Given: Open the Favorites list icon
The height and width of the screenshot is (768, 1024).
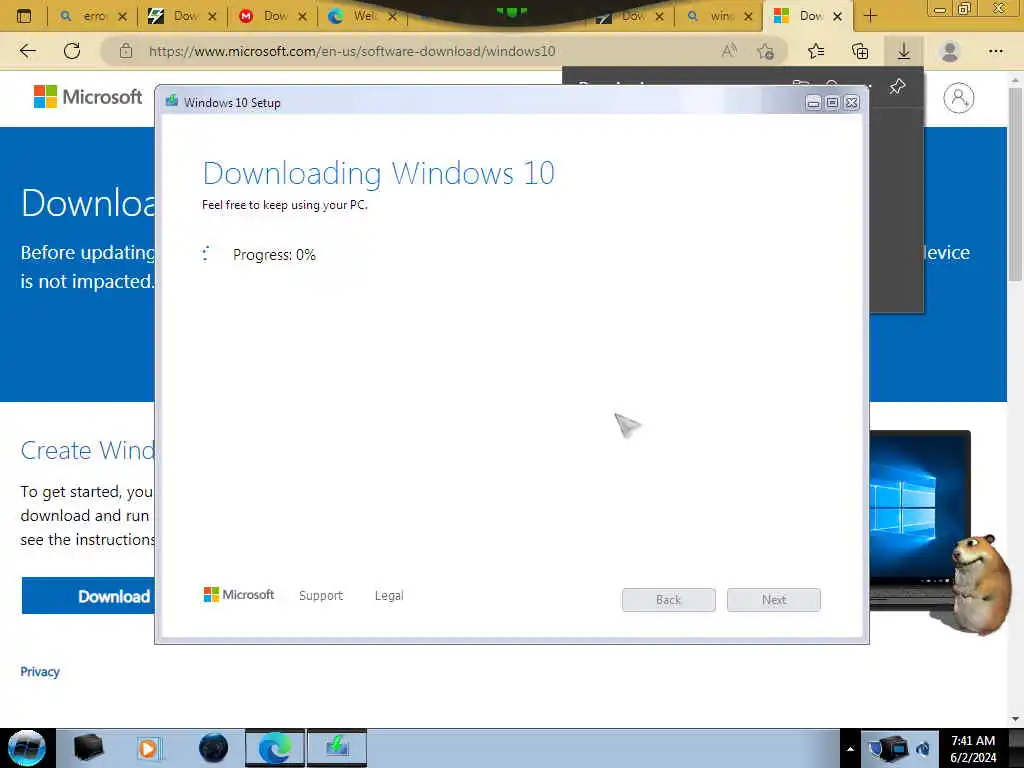Looking at the screenshot, I should point(816,51).
